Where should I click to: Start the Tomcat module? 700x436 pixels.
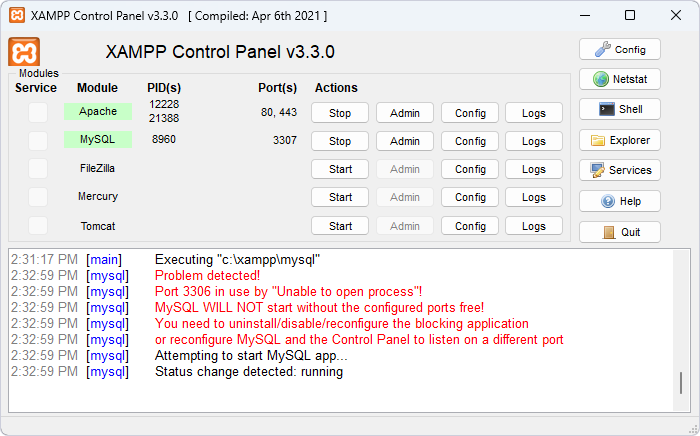(x=340, y=226)
